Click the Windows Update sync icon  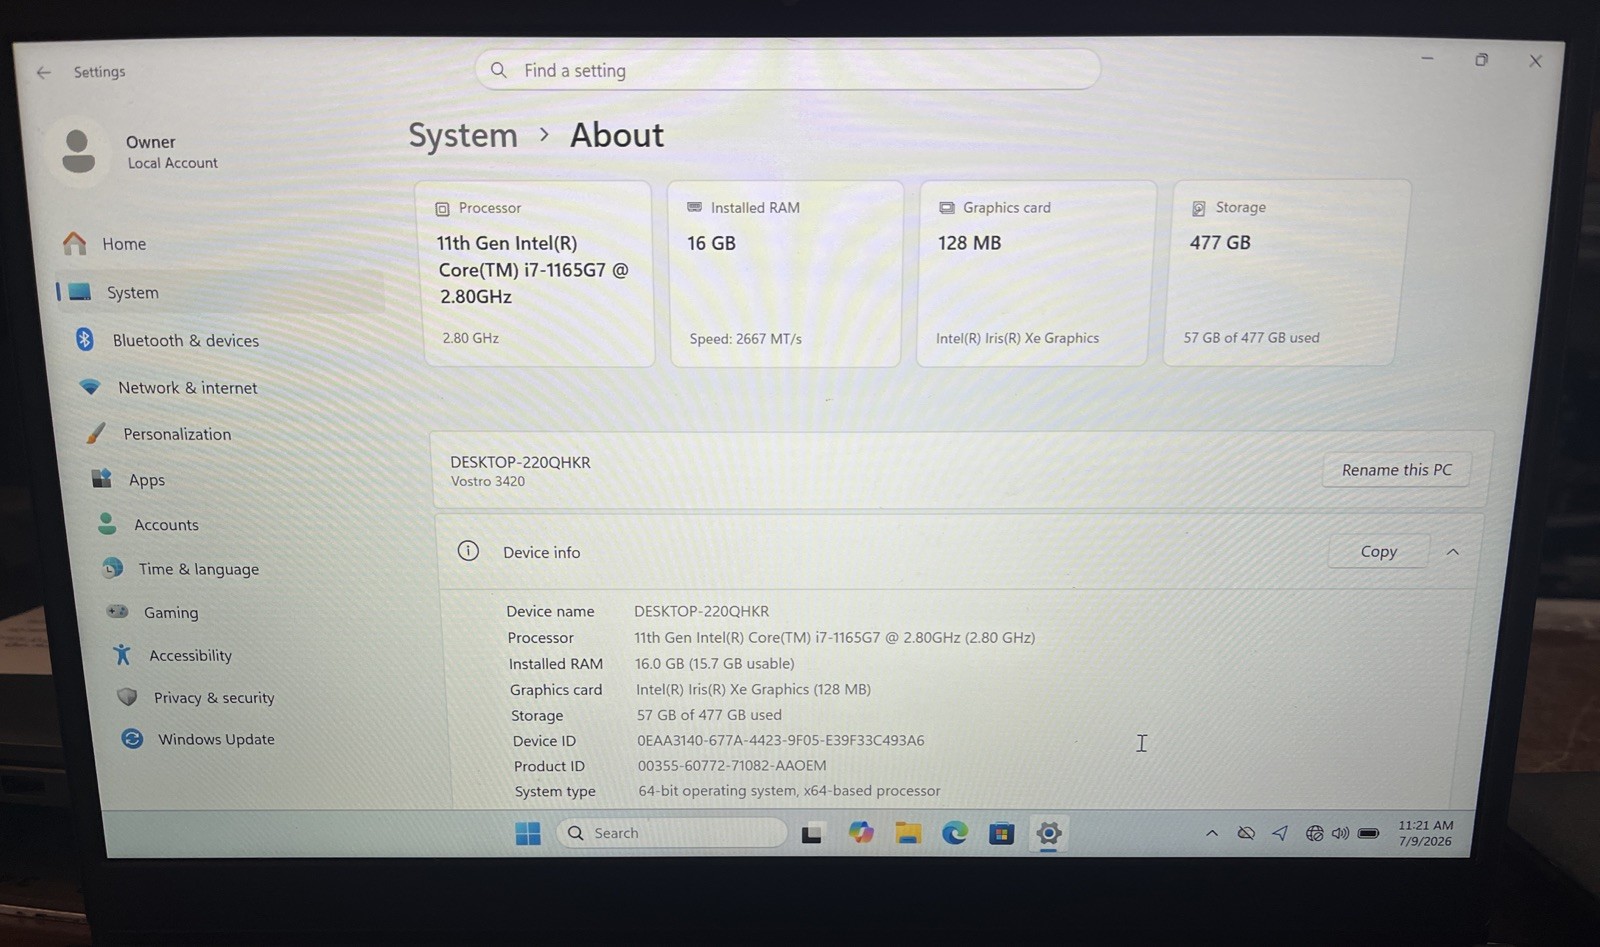tap(132, 739)
